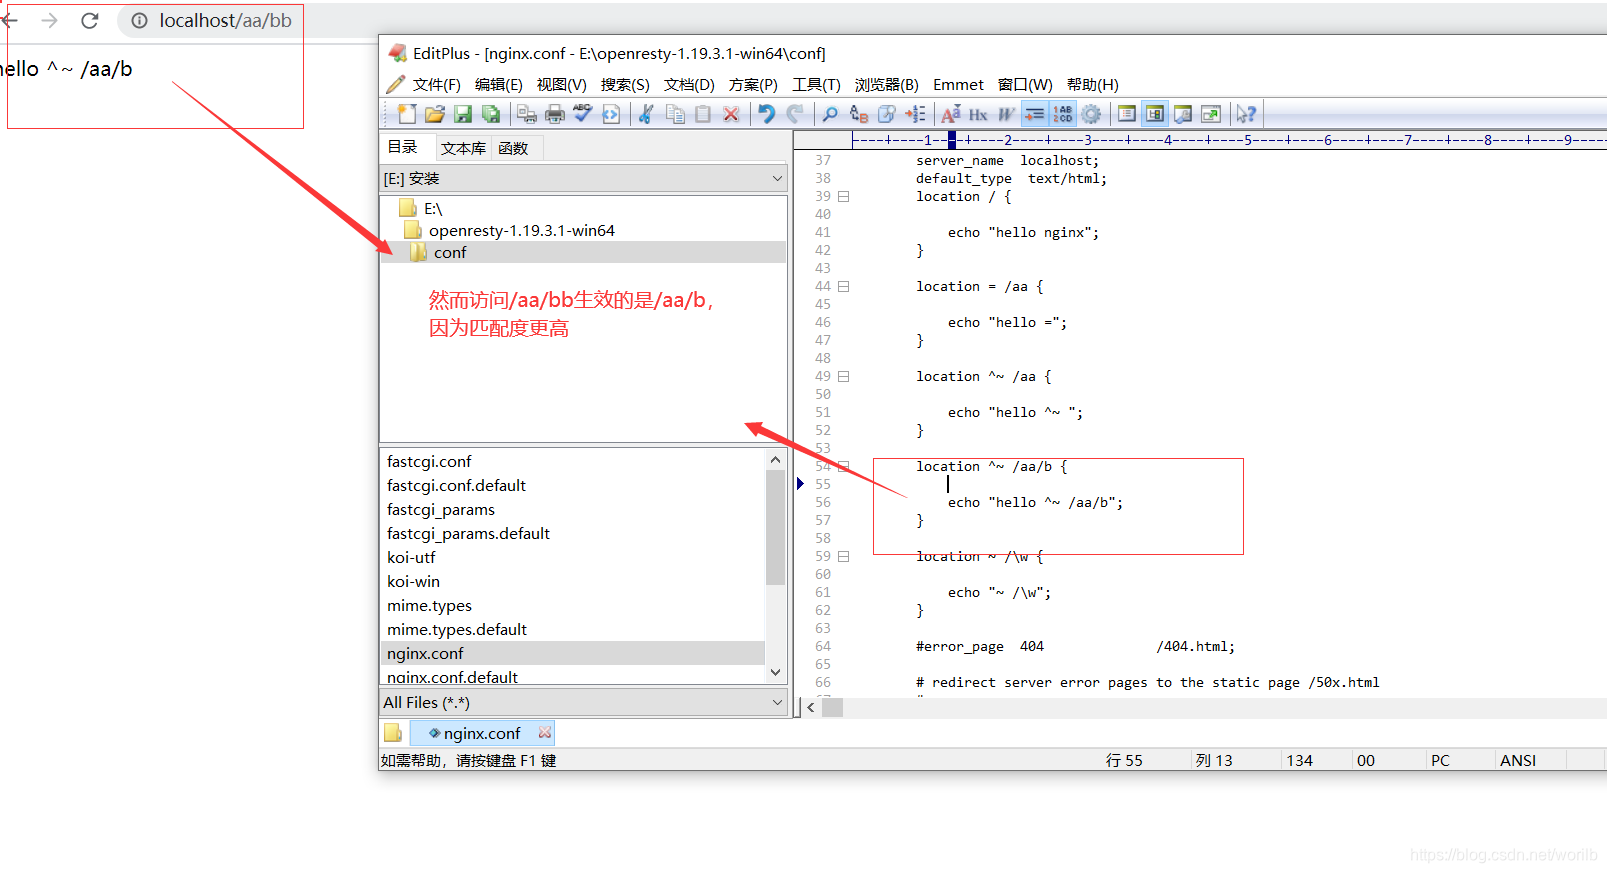
Task: Click the context help arrow icon
Action: coord(1246,114)
